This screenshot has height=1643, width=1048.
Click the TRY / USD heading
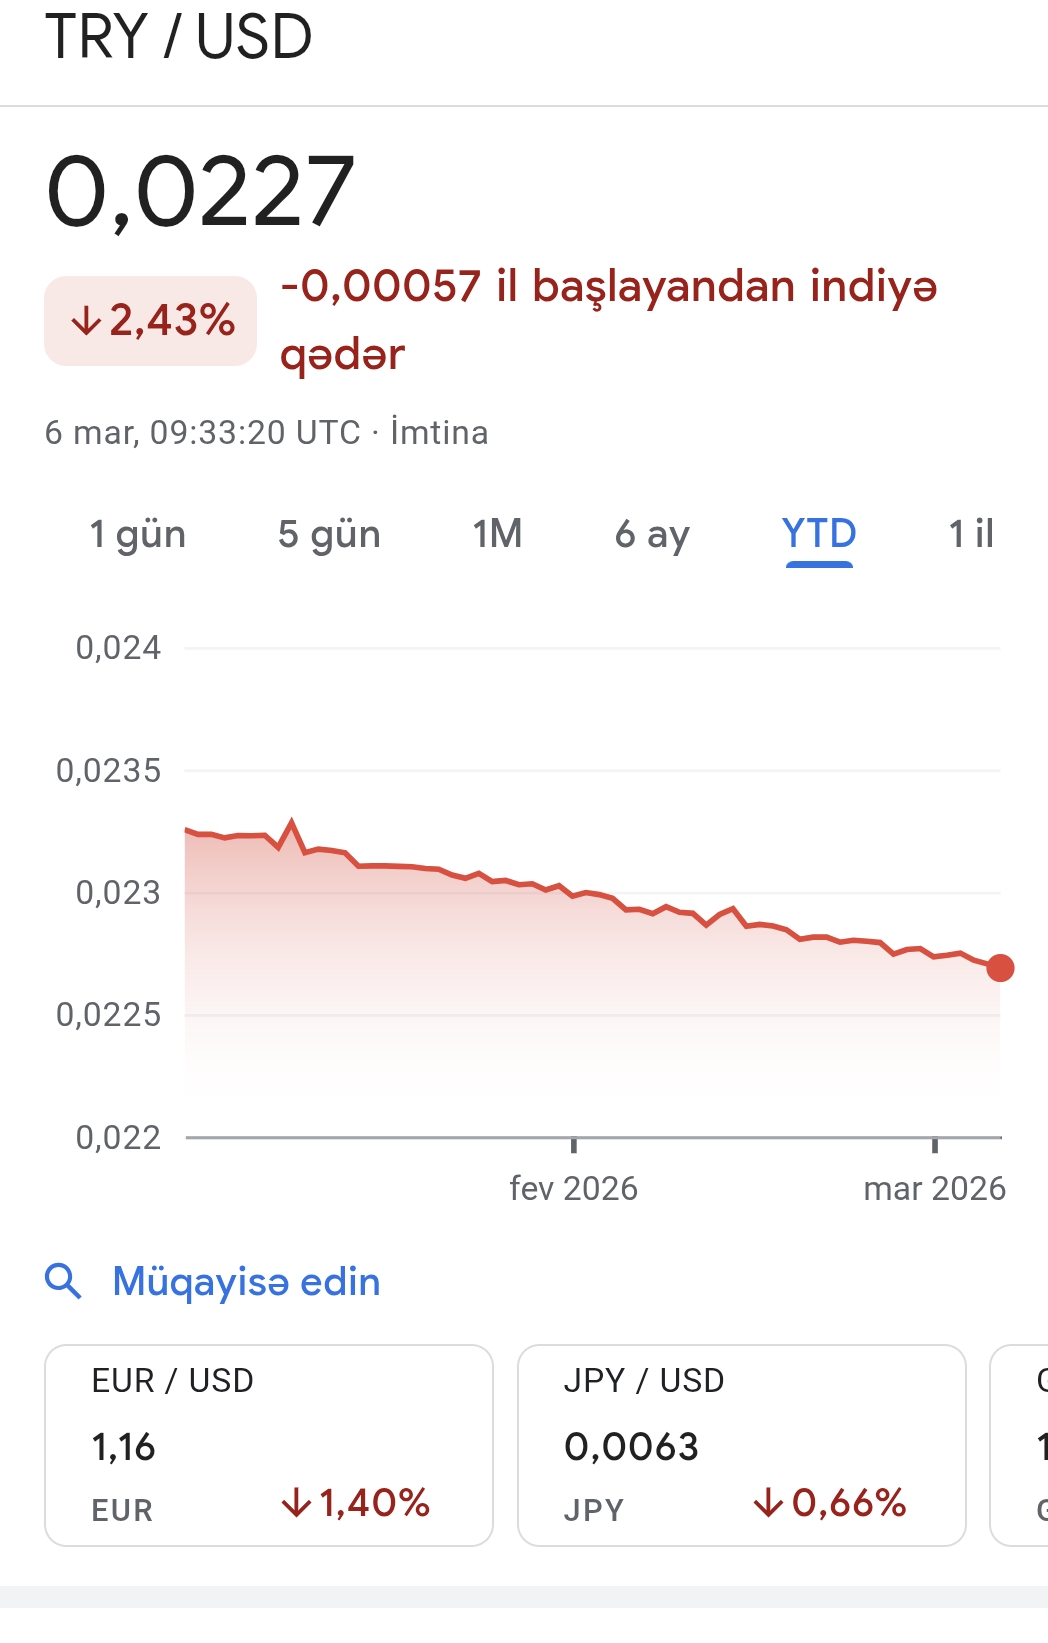tap(179, 37)
